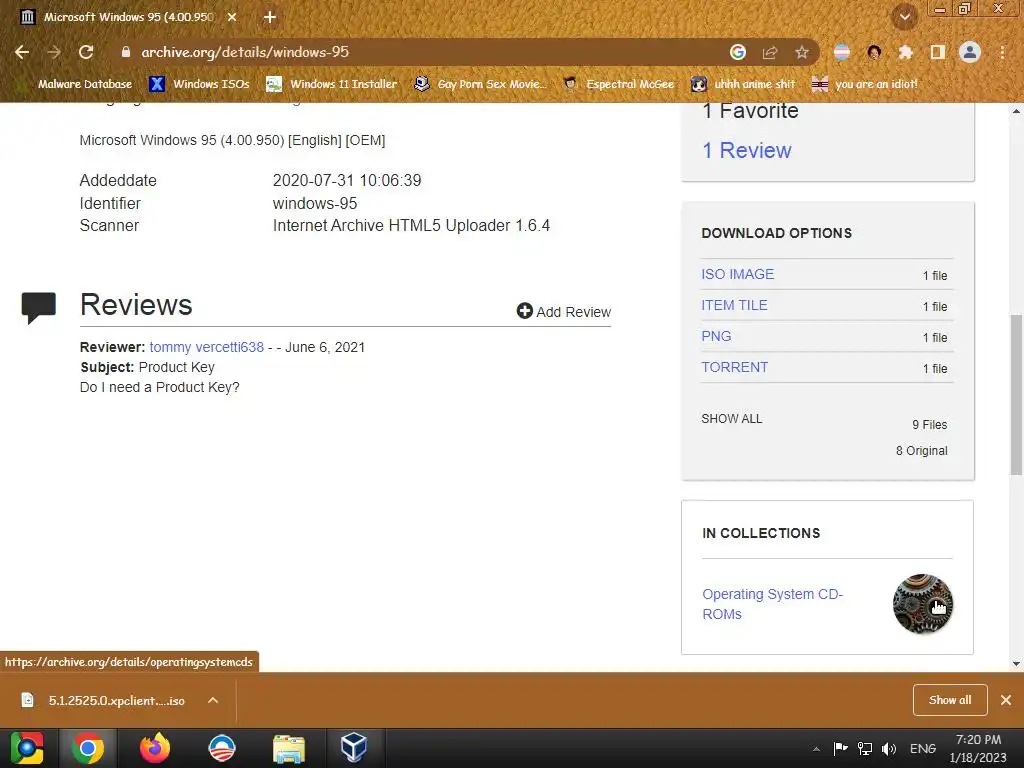Go forward with the browser forward arrow
This screenshot has height=768, width=1024.
pos(54,52)
